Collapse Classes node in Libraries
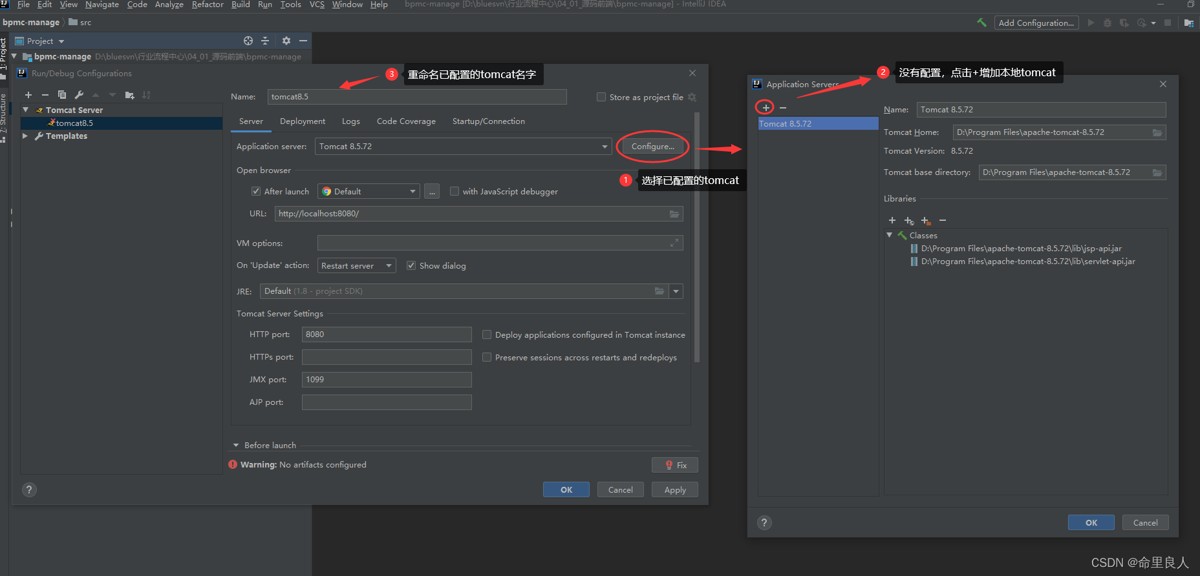The image size is (1200, 576). click(x=890, y=235)
